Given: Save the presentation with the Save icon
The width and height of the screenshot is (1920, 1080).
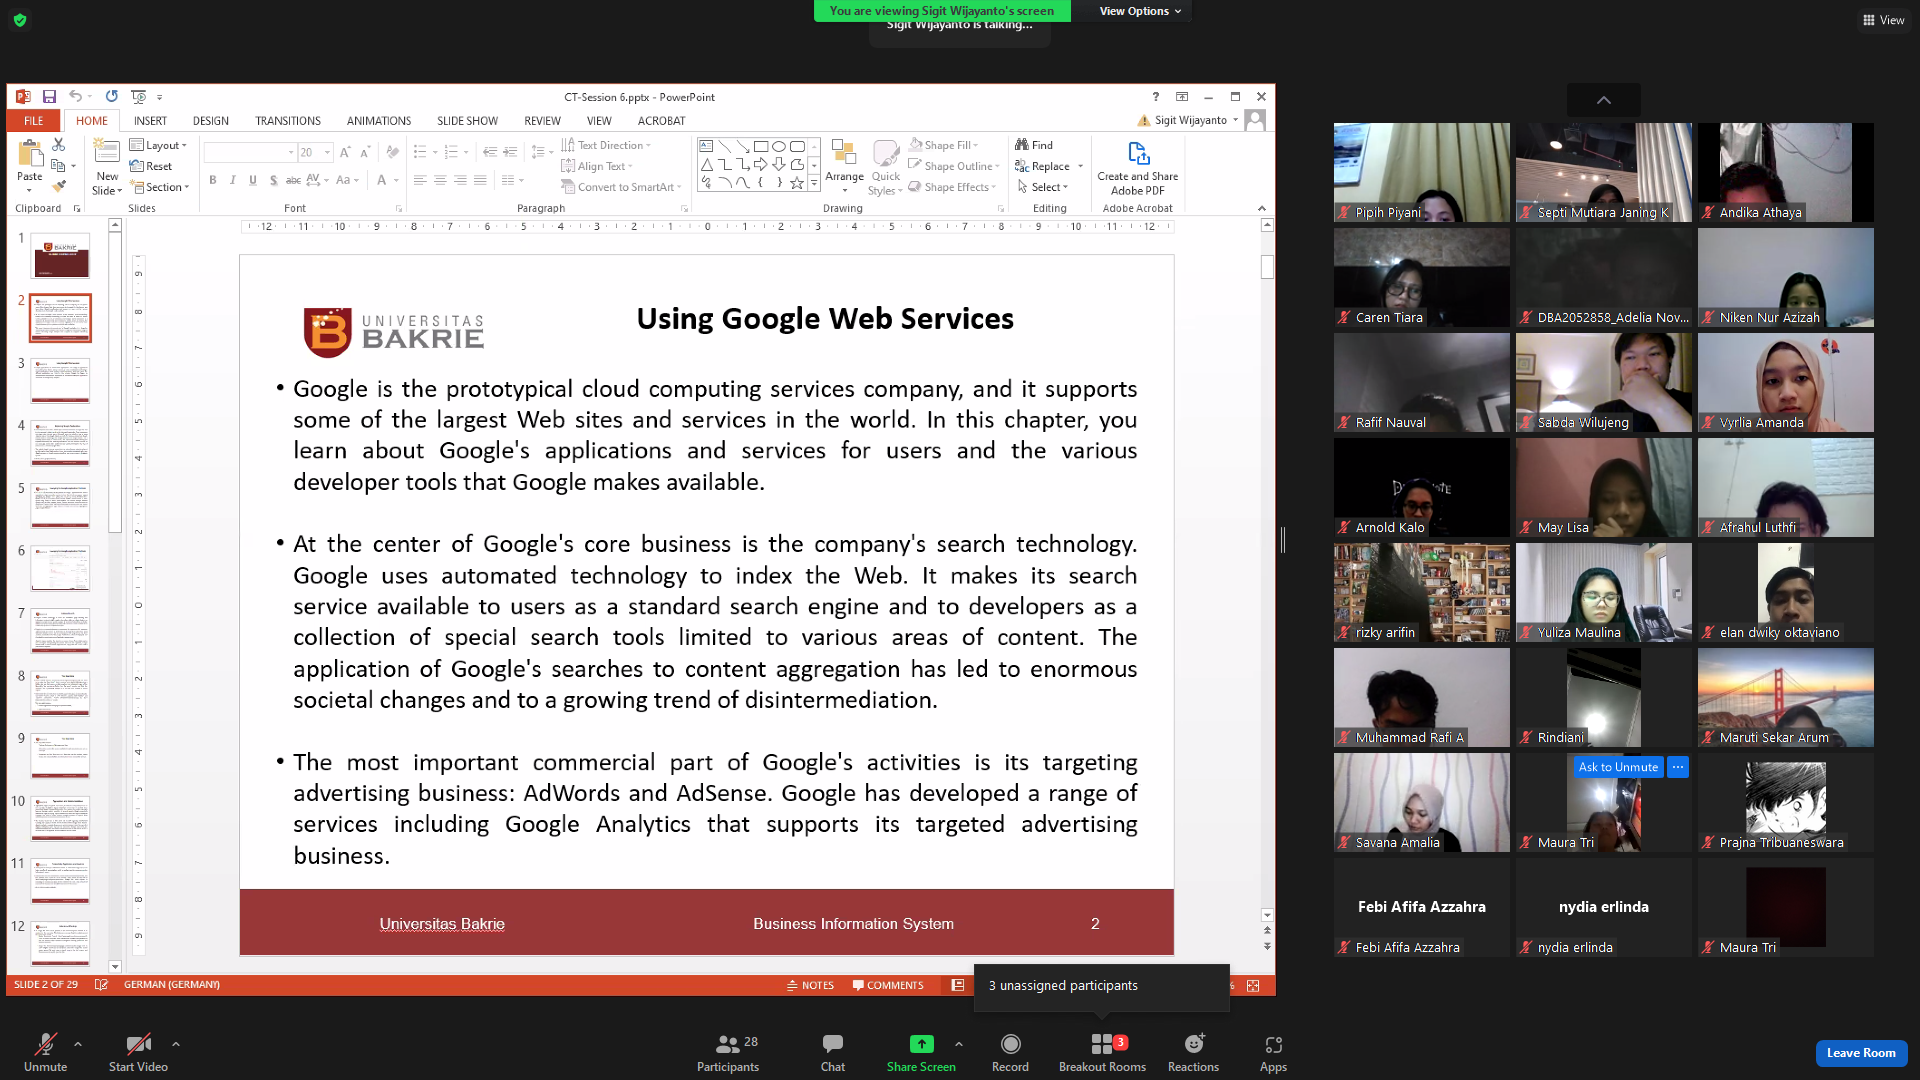Looking at the screenshot, I should tap(49, 97).
